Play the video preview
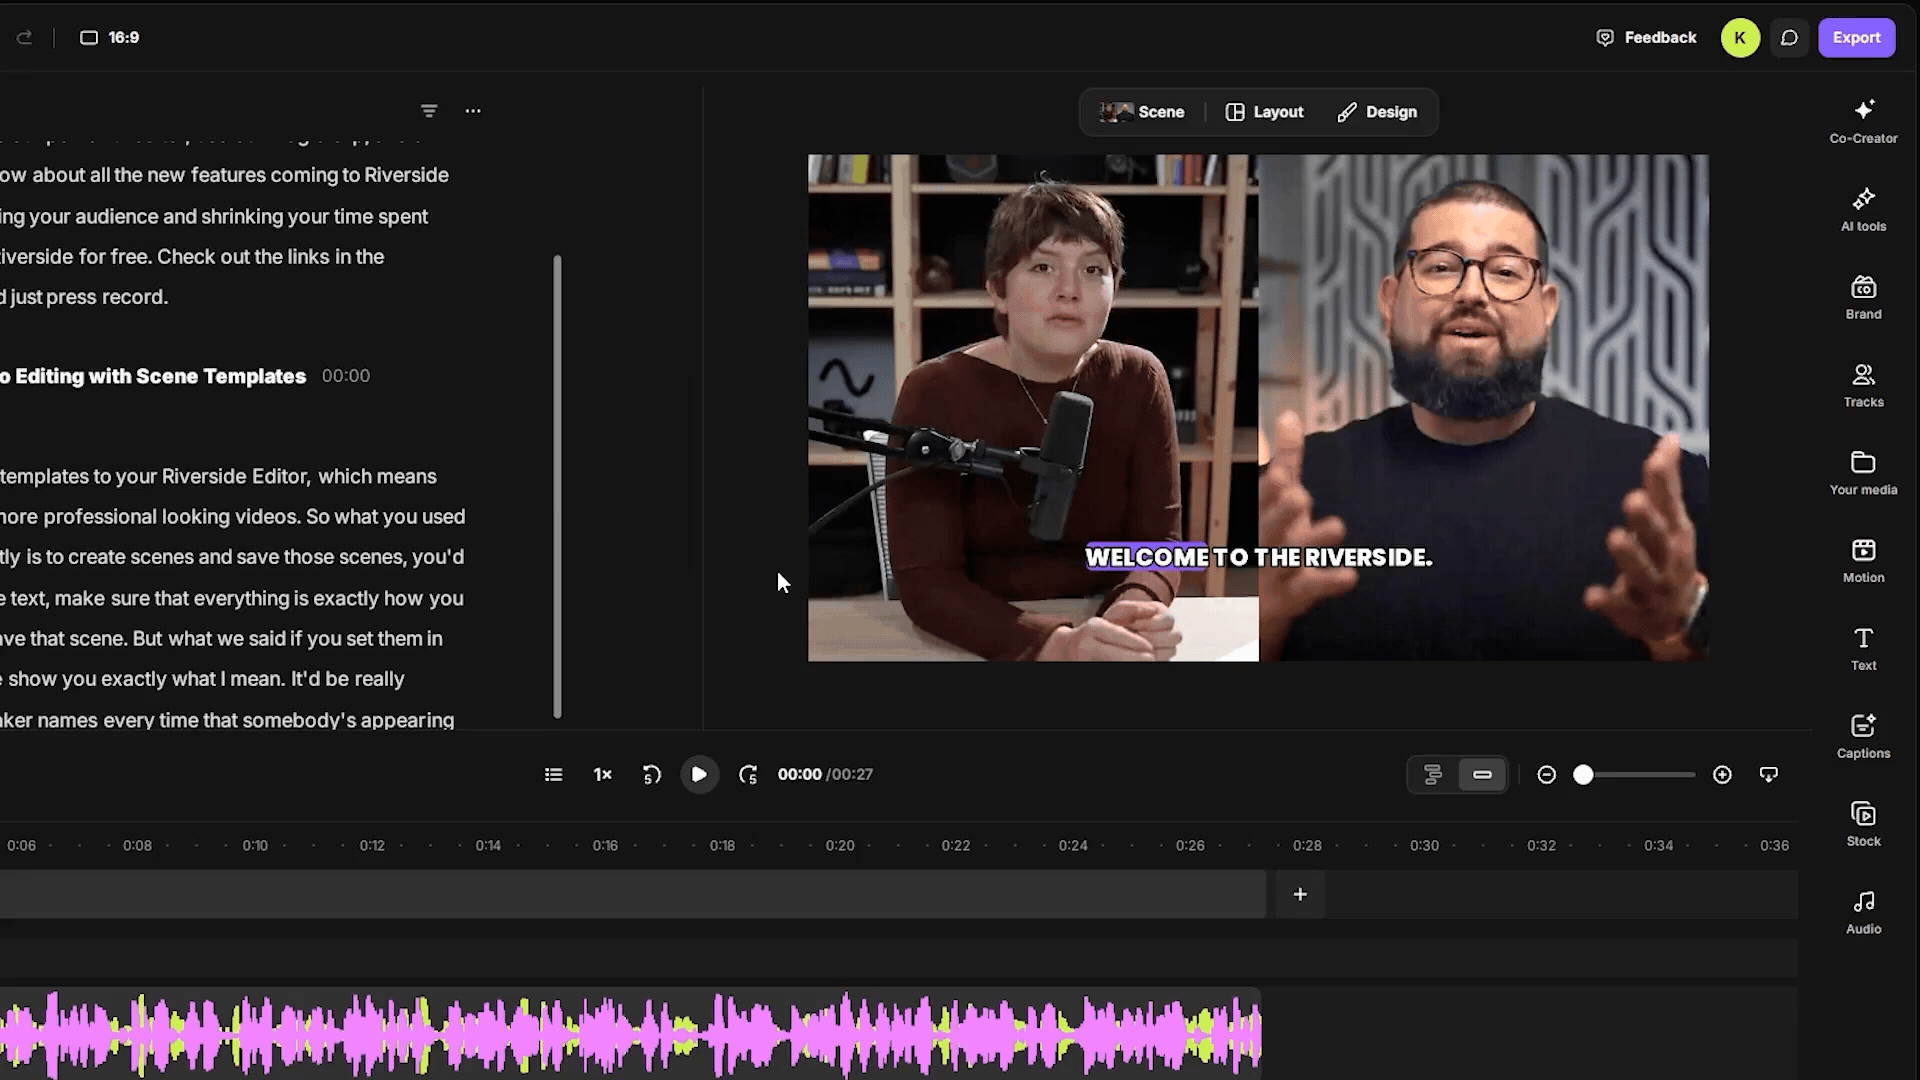Viewport: 1920px width, 1080px height. 699,774
